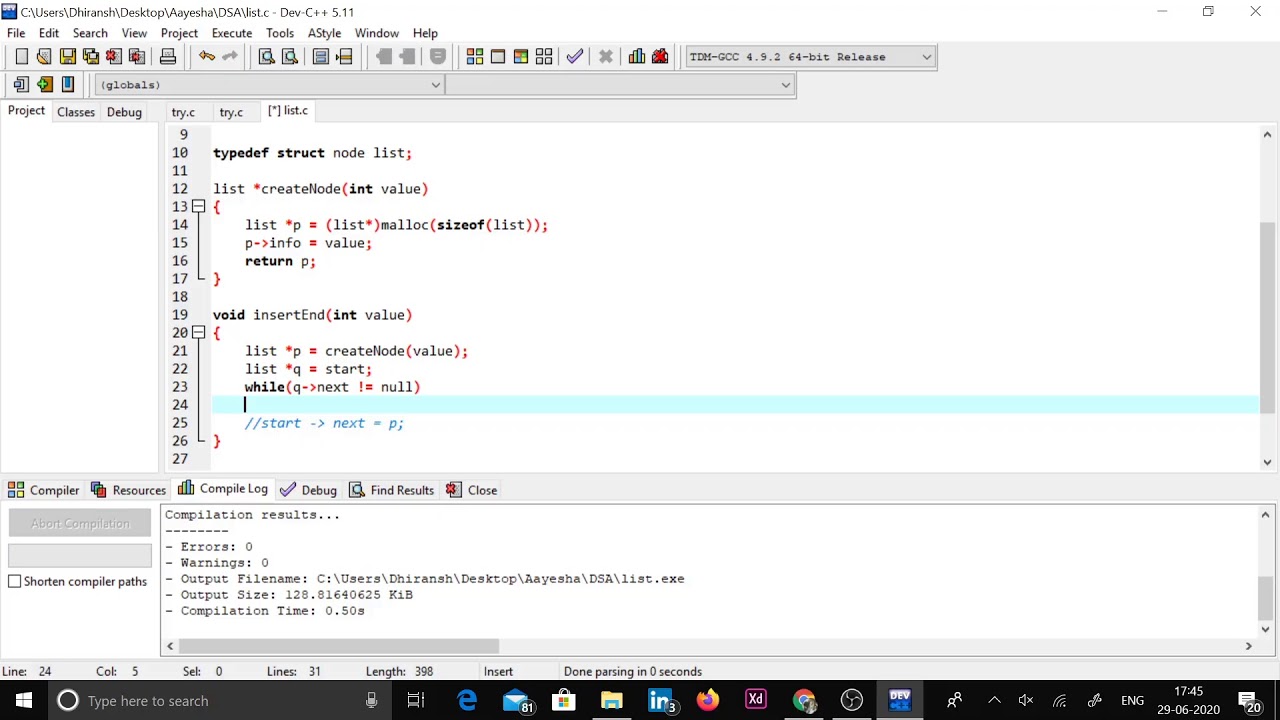Open the File menu
1280x720 pixels.
coord(16,33)
